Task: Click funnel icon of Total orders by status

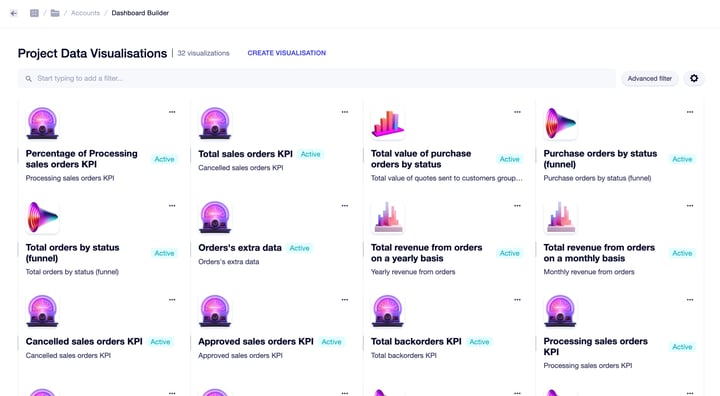Action: pos(42,217)
